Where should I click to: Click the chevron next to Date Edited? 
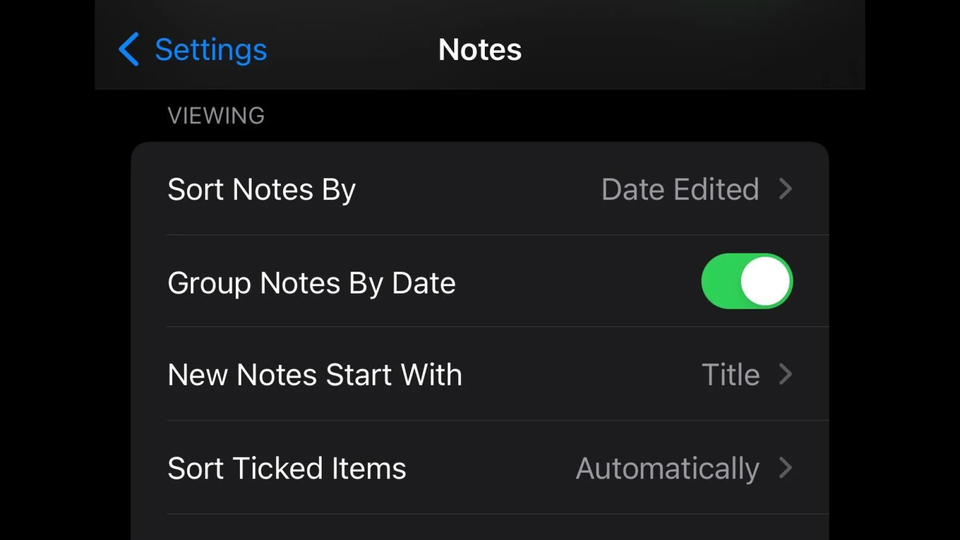tap(786, 189)
